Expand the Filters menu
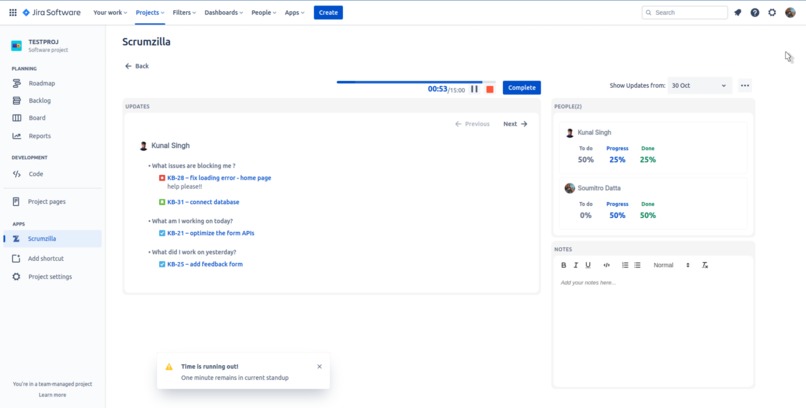Screen dimensions: 806x408 184,12
